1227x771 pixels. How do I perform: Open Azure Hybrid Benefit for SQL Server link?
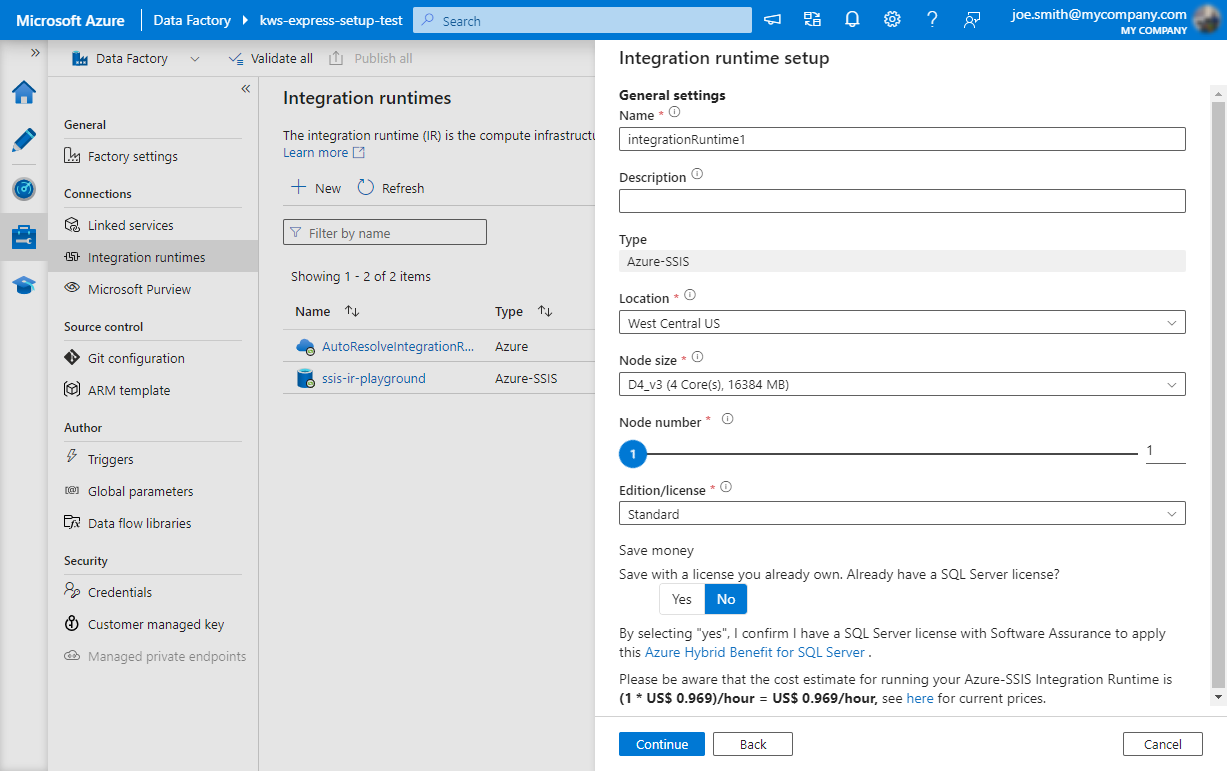(755, 652)
